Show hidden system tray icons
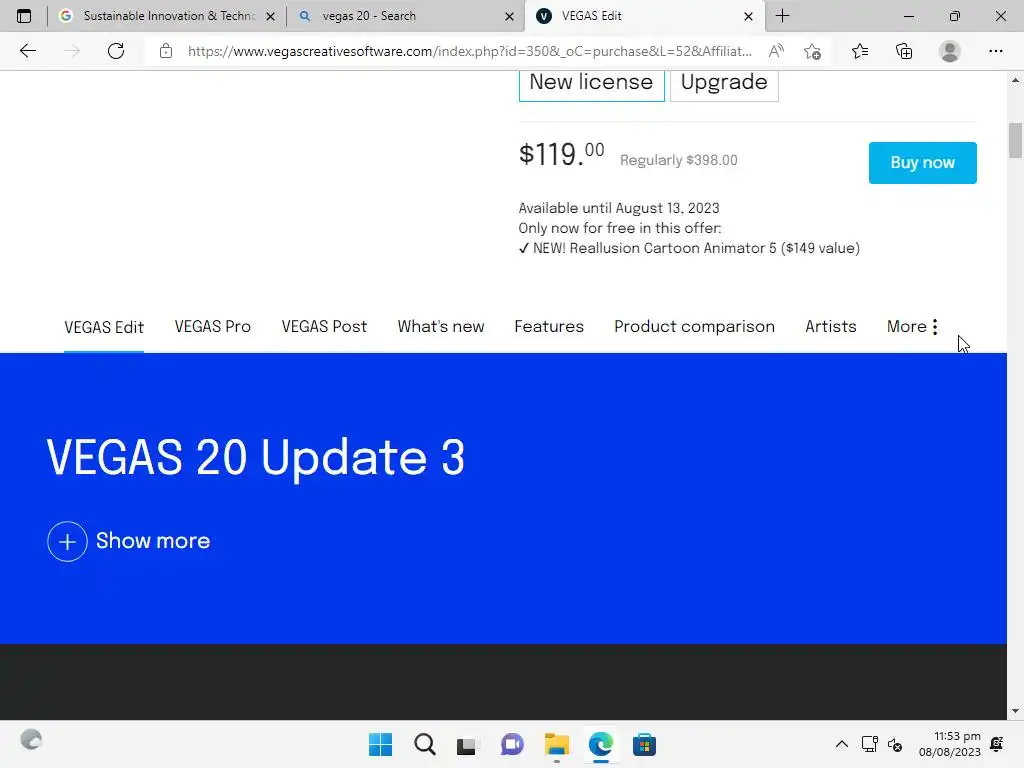 (x=842, y=744)
